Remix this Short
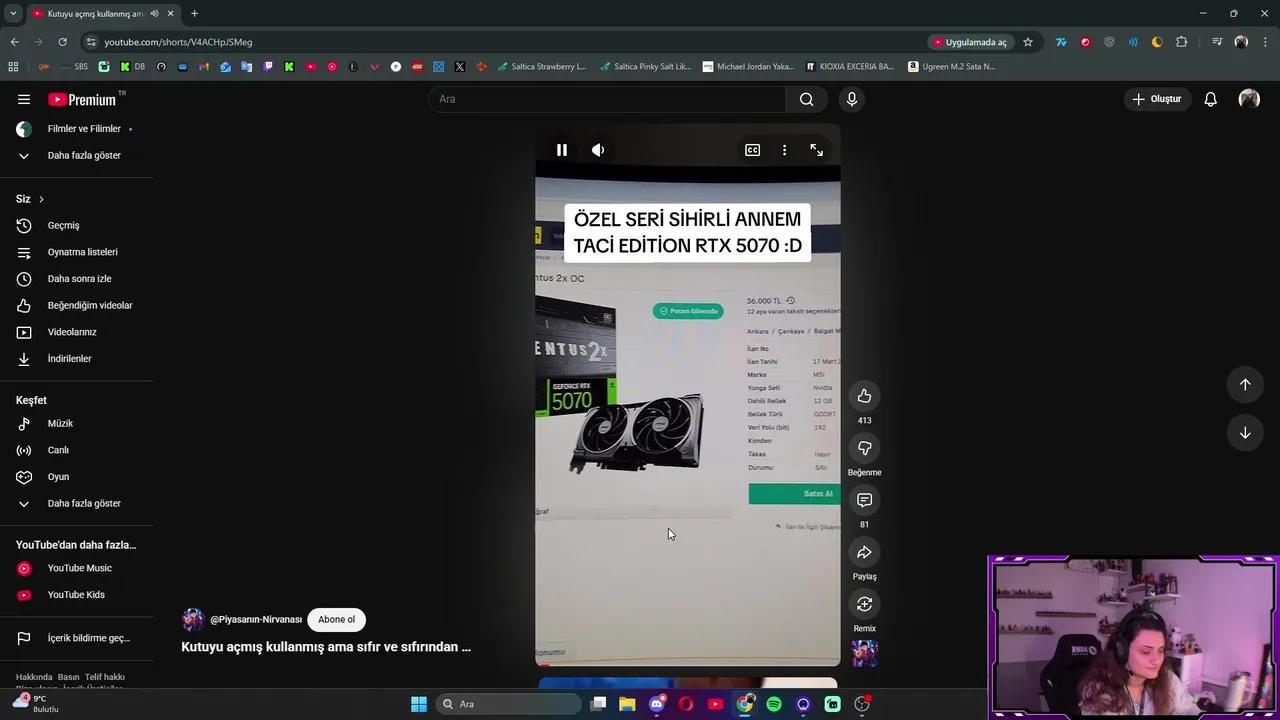 864,604
